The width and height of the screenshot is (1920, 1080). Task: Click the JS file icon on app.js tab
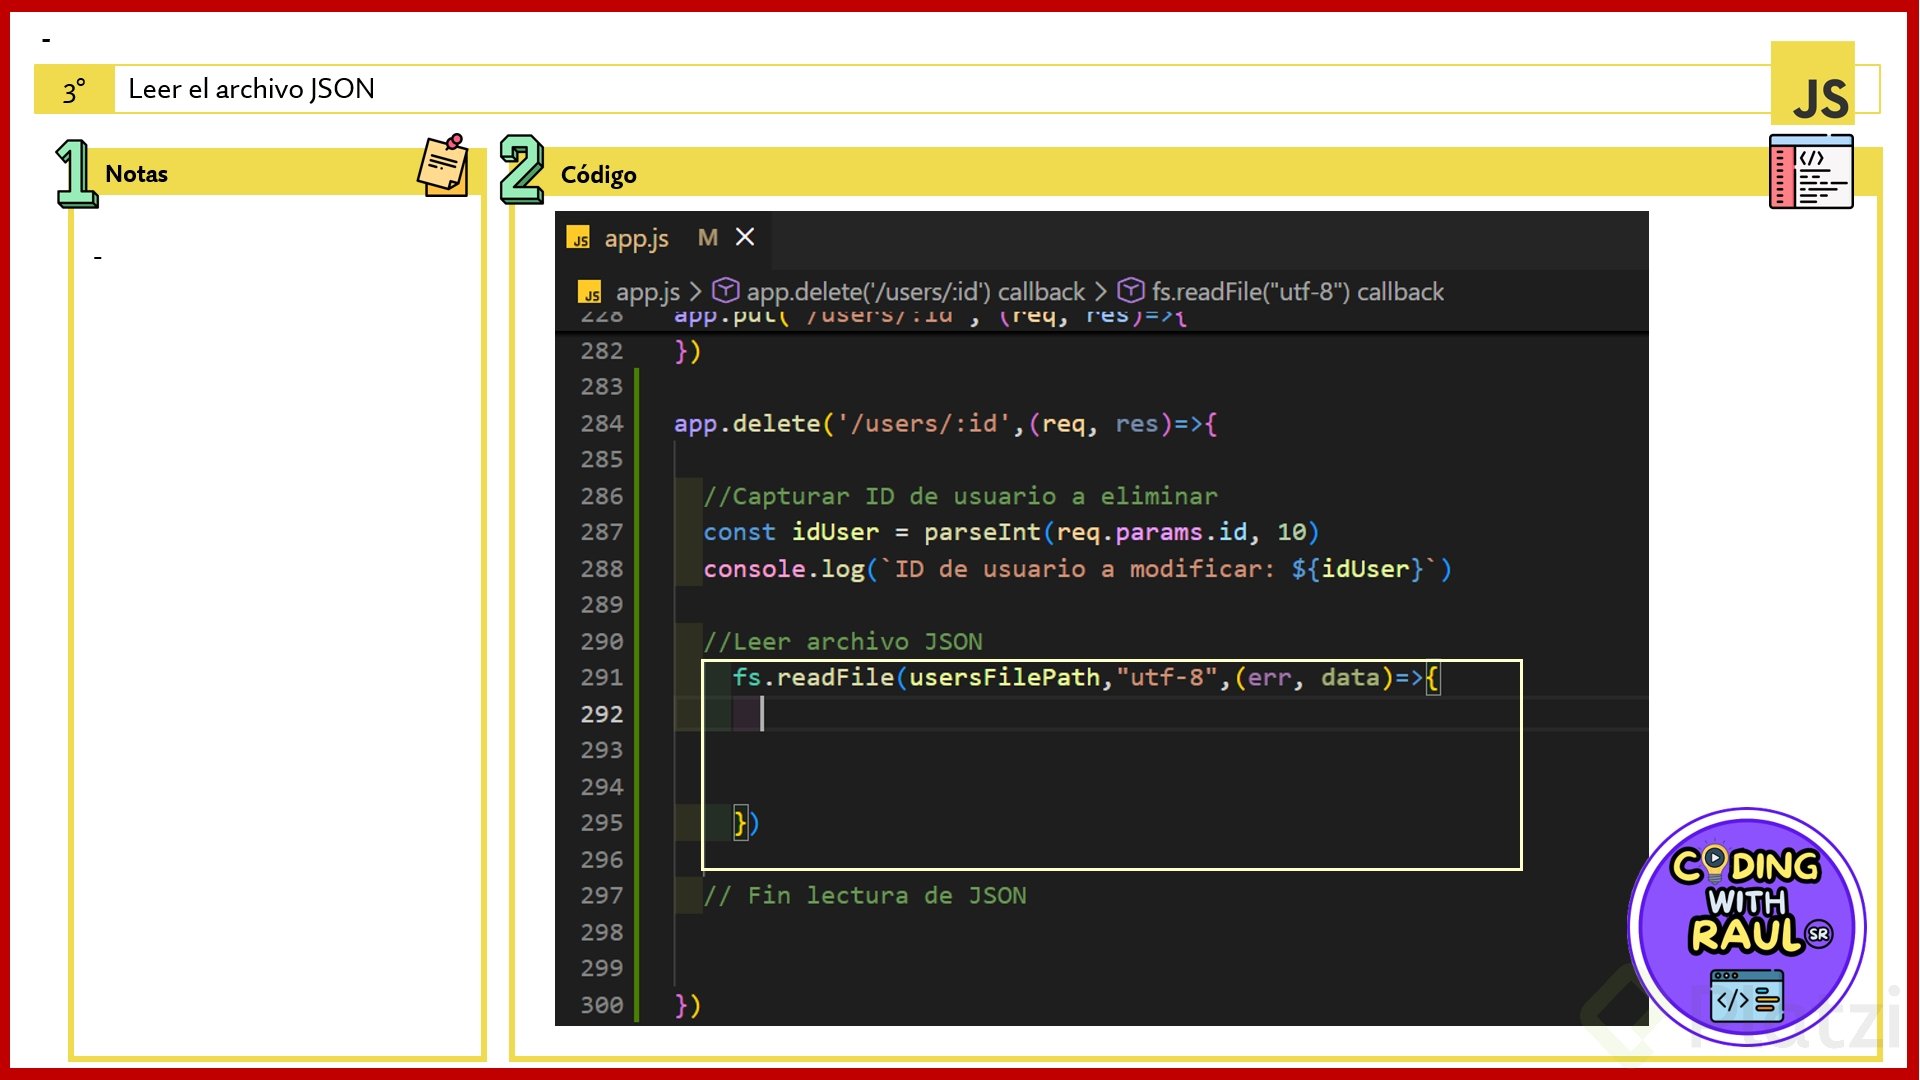click(x=578, y=238)
